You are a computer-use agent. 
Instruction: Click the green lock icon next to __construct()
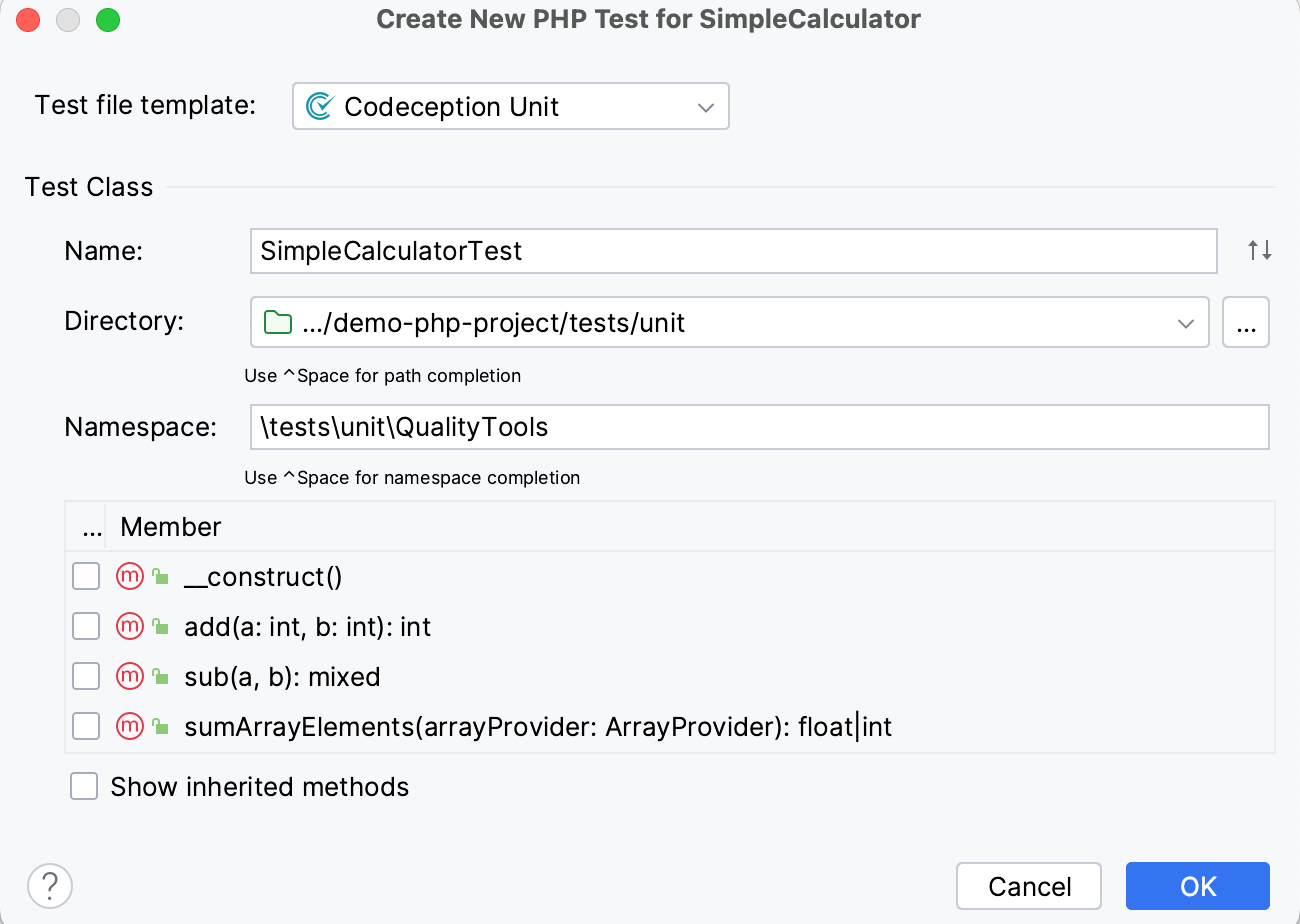(159, 576)
